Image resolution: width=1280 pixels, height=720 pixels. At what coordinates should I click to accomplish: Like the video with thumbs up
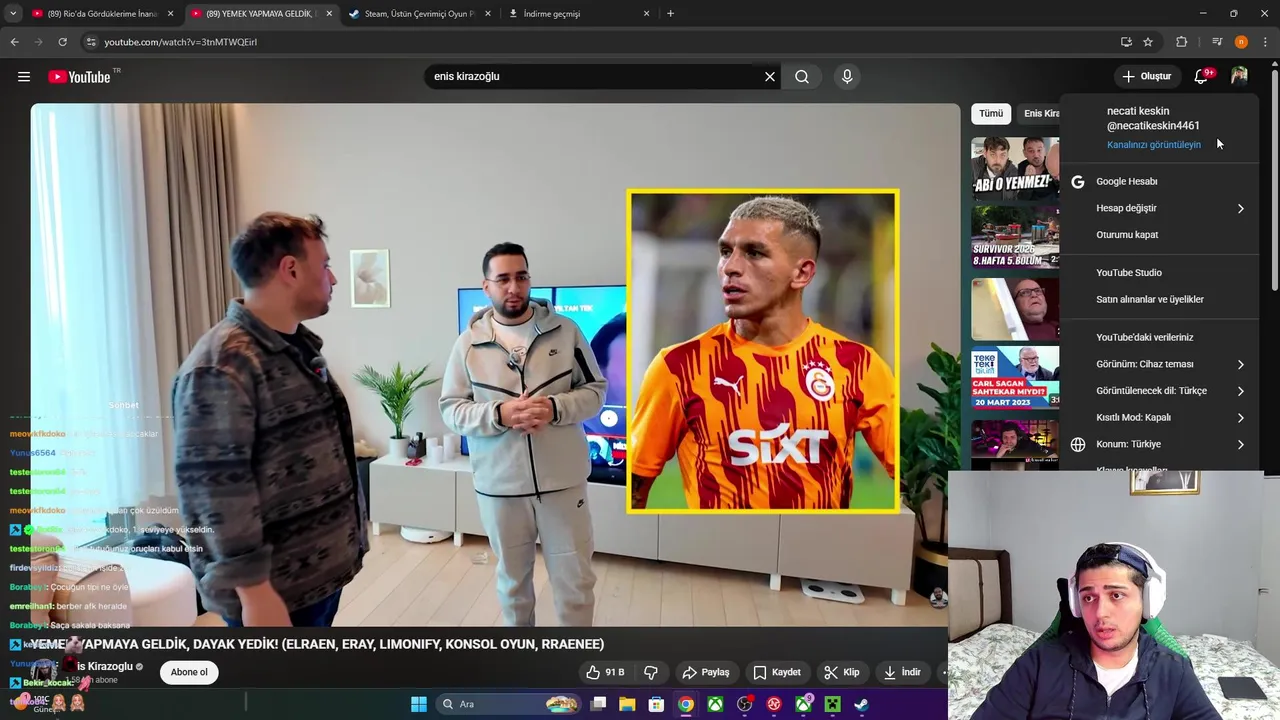pyautogui.click(x=605, y=672)
